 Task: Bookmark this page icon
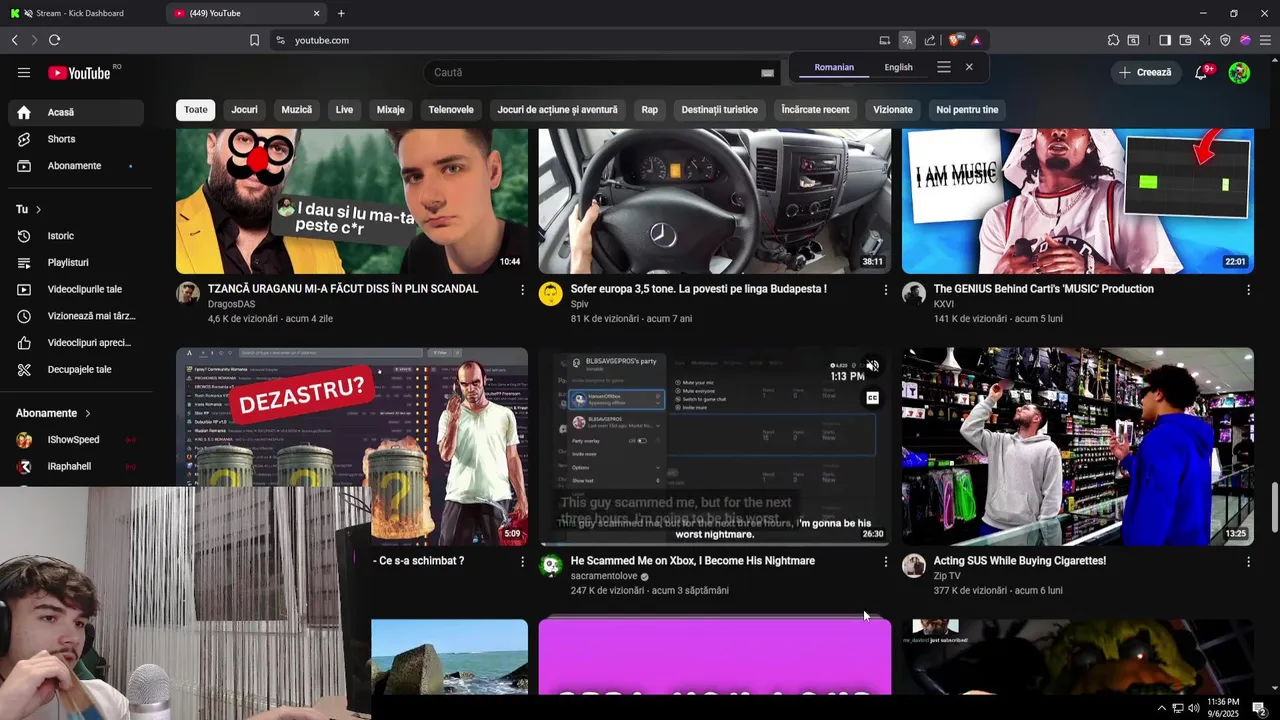click(254, 40)
